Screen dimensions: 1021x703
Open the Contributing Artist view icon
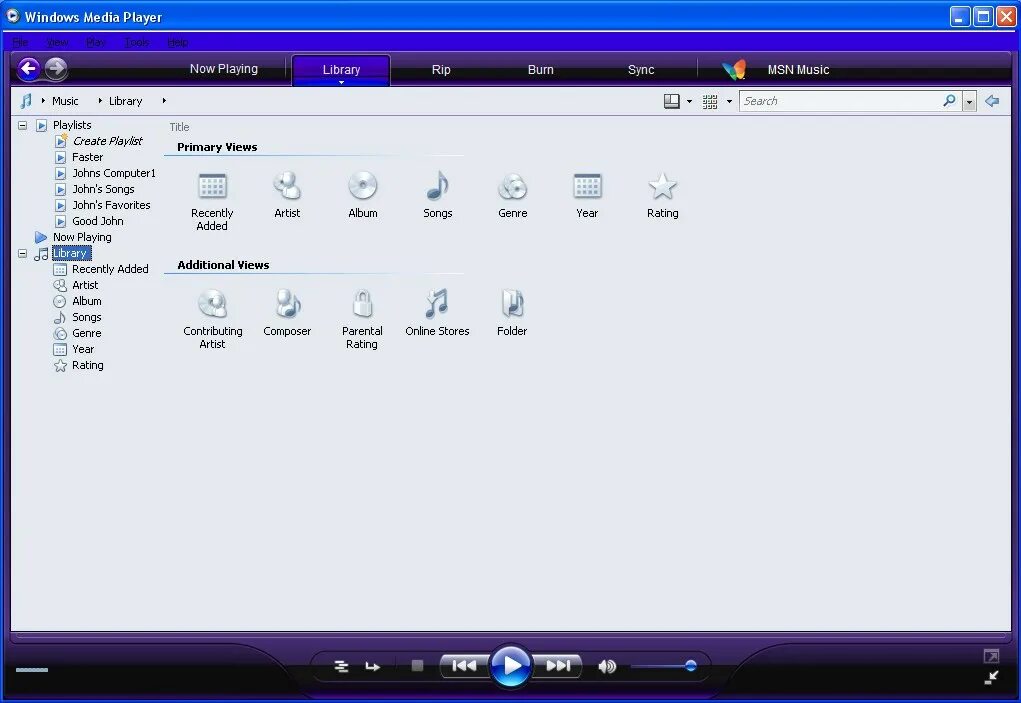[x=212, y=304]
